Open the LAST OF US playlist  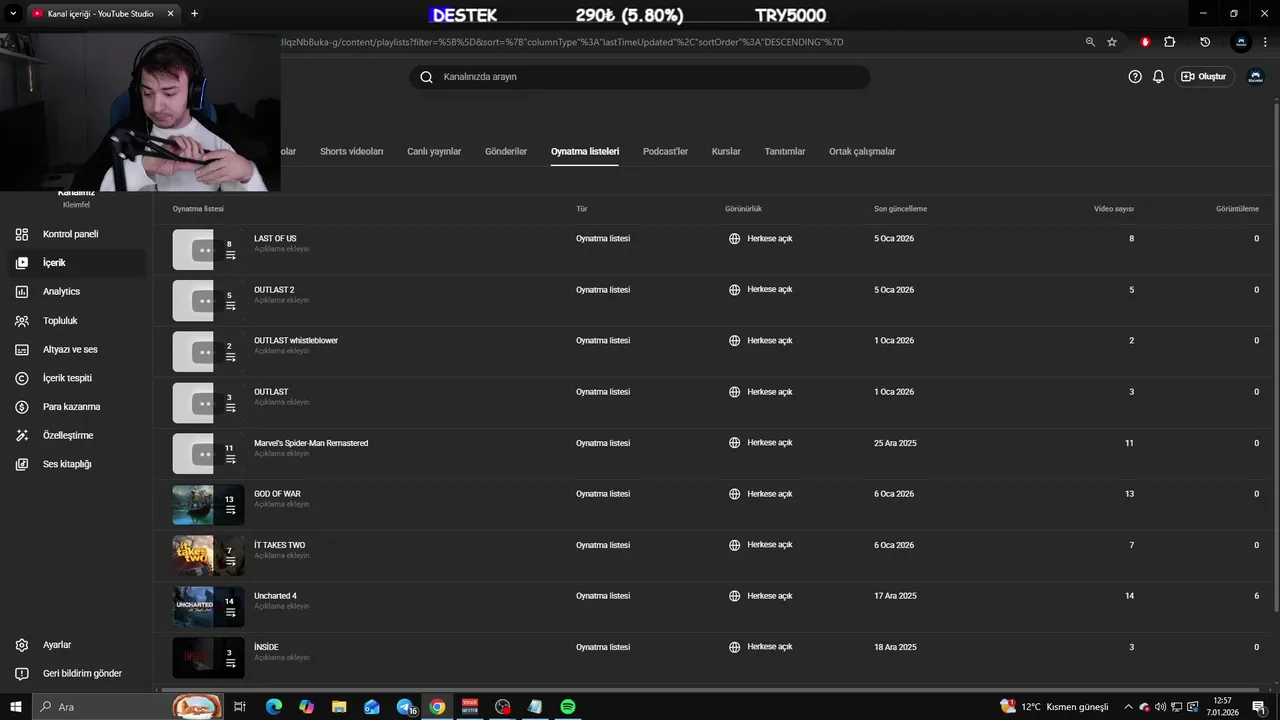pyautogui.click(x=275, y=239)
